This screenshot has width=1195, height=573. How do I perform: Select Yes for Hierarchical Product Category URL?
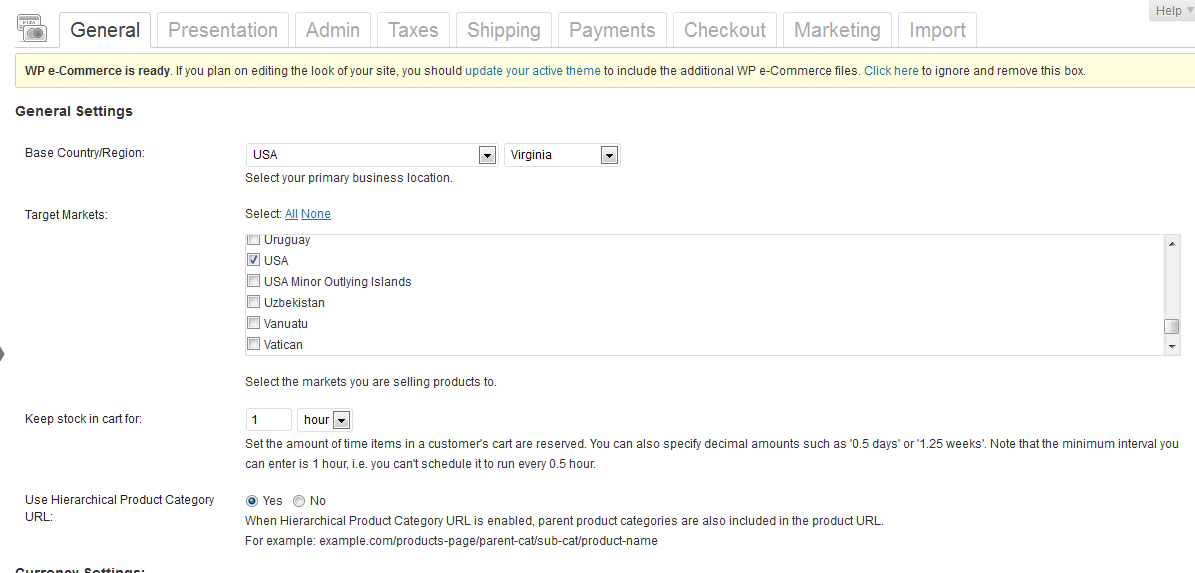pos(252,501)
